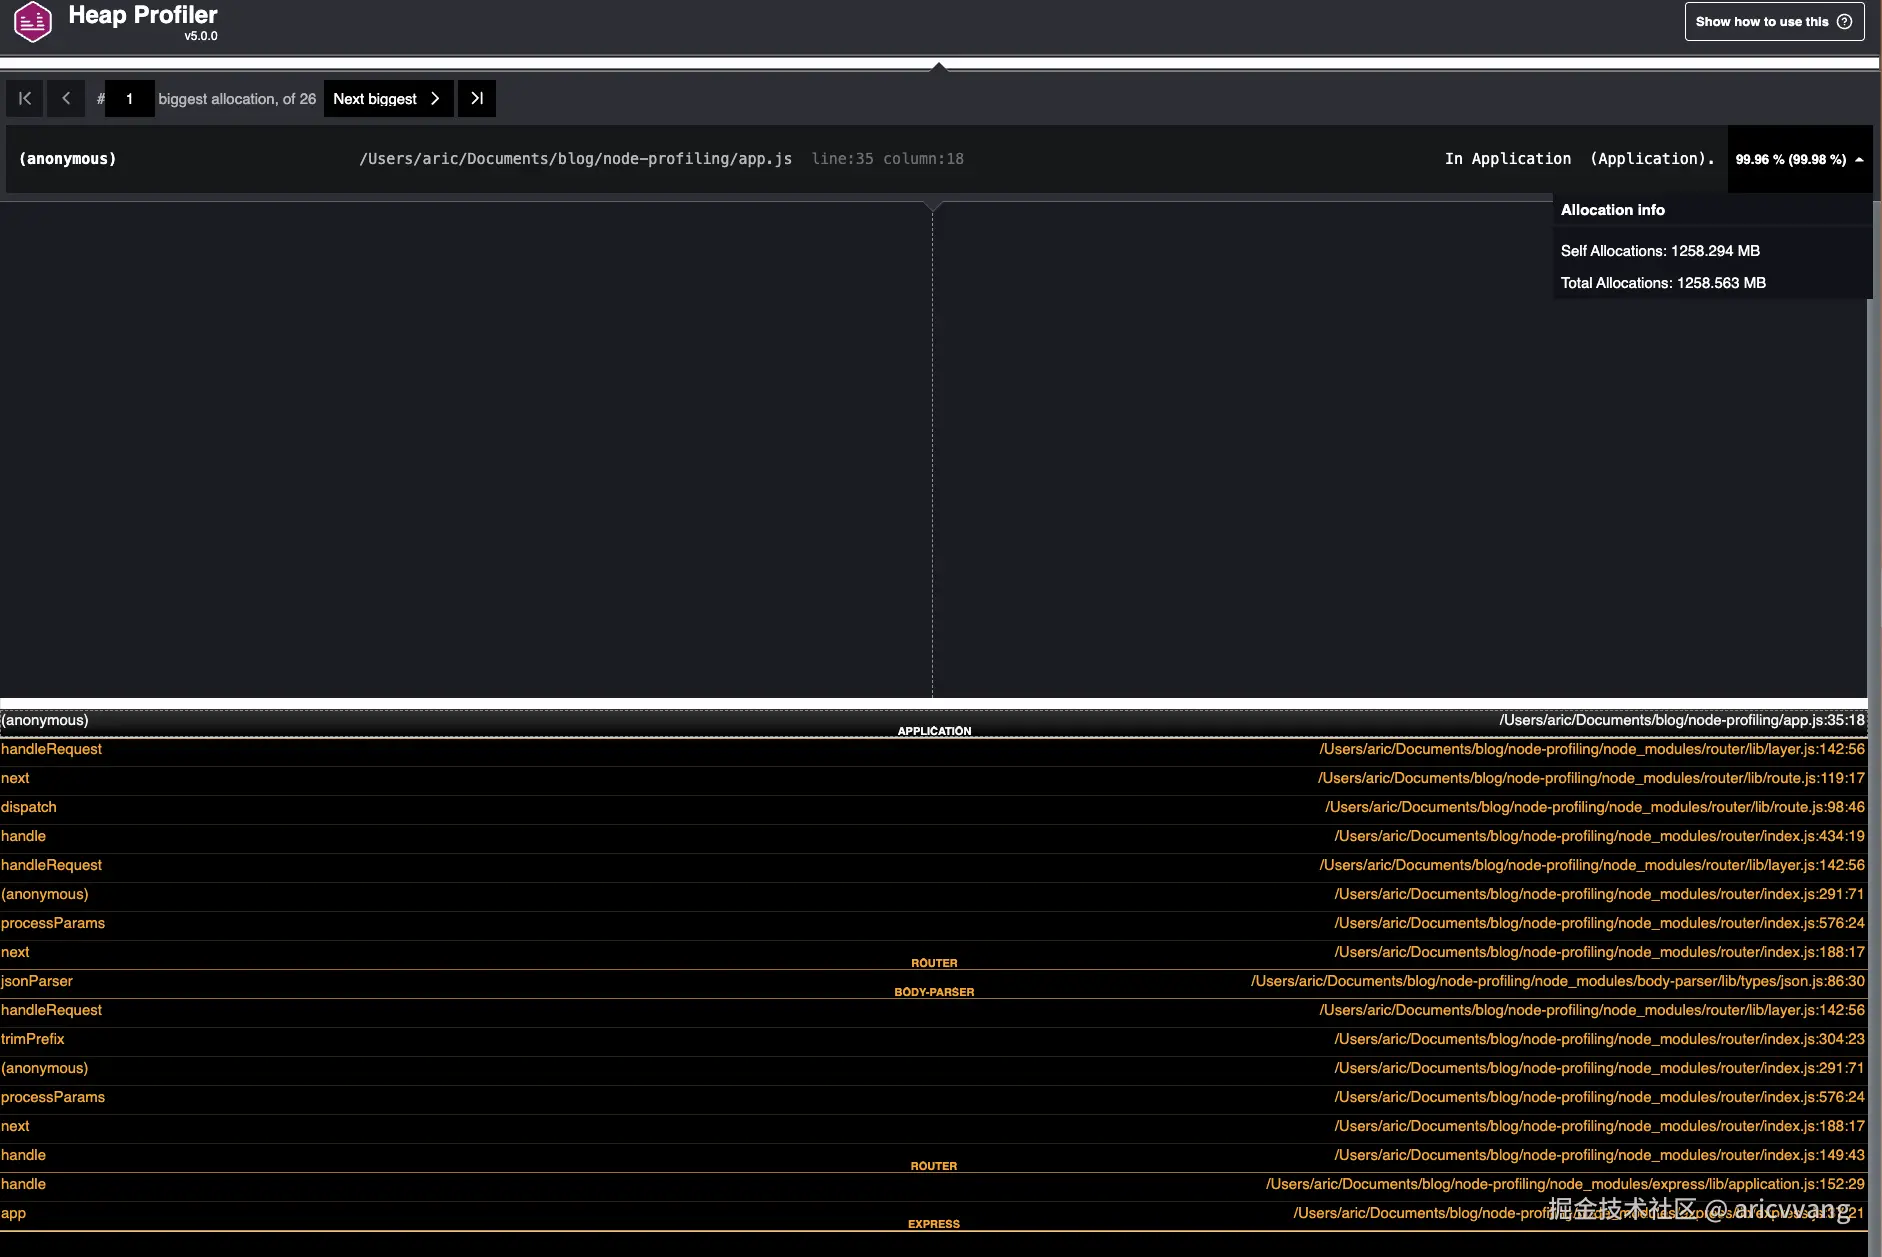Viewport: 1882px width, 1257px height.
Task: Jump to first allocation using skip-back icon
Action: point(24,98)
